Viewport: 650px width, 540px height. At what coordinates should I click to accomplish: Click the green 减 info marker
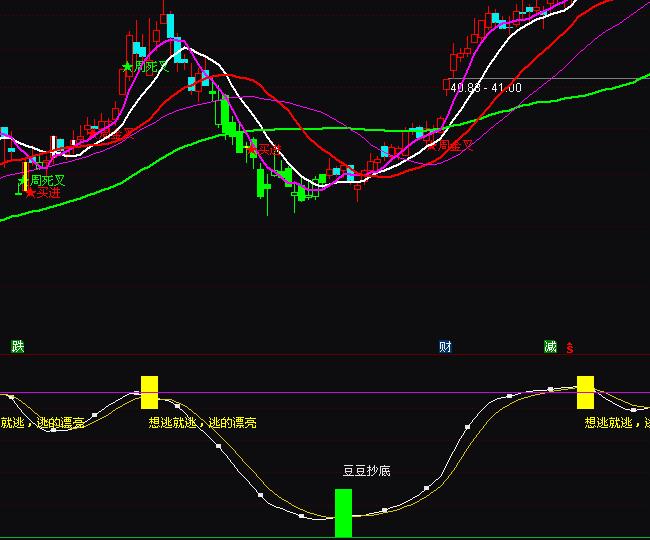pyautogui.click(x=550, y=347)
